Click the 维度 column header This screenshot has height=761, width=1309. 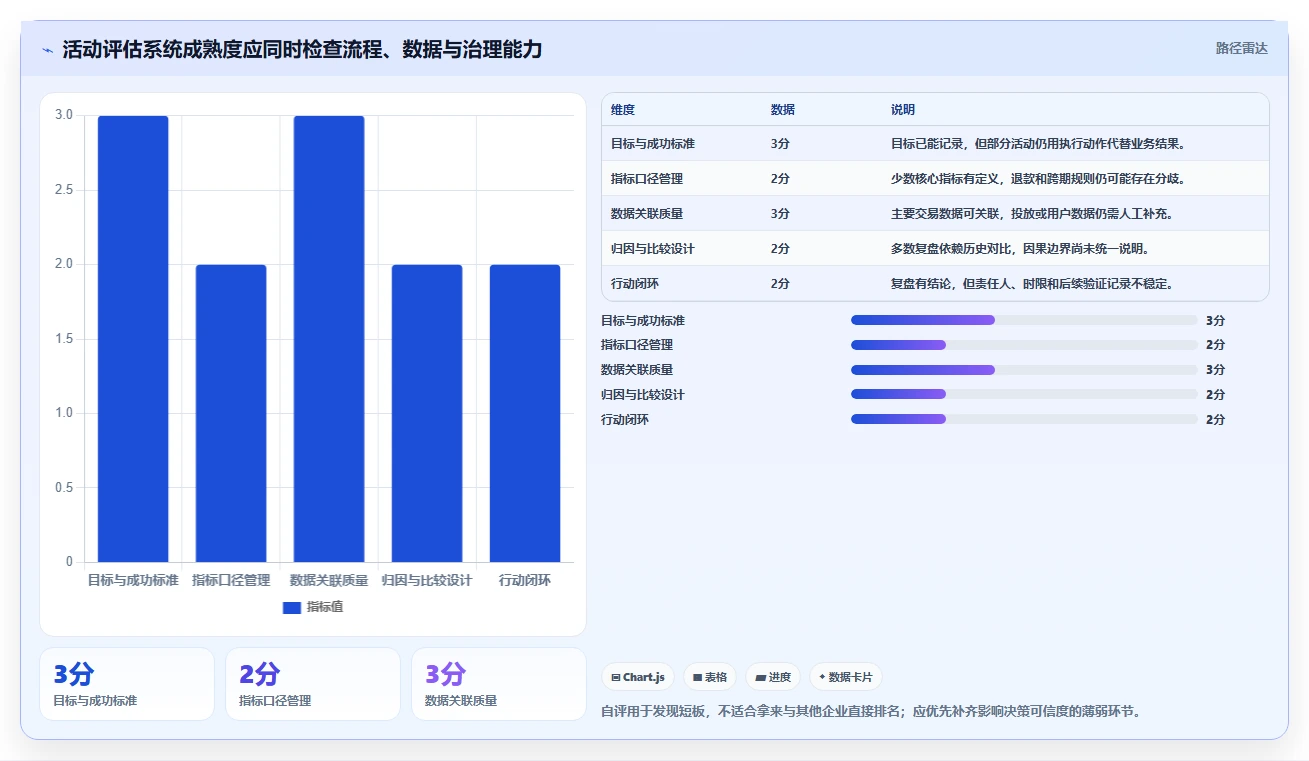[x=623, y=110]
